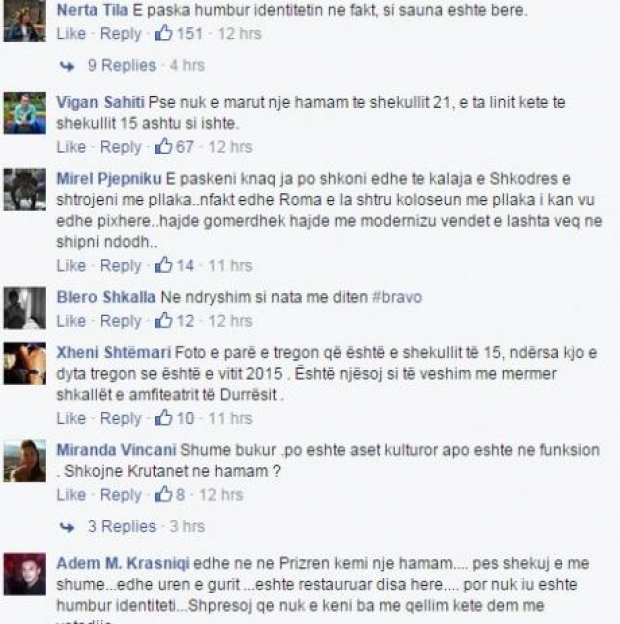Screen dimensions: 620x624
Task: Click reply arrow icon beside 9 Replies
Action: point(67,66)
